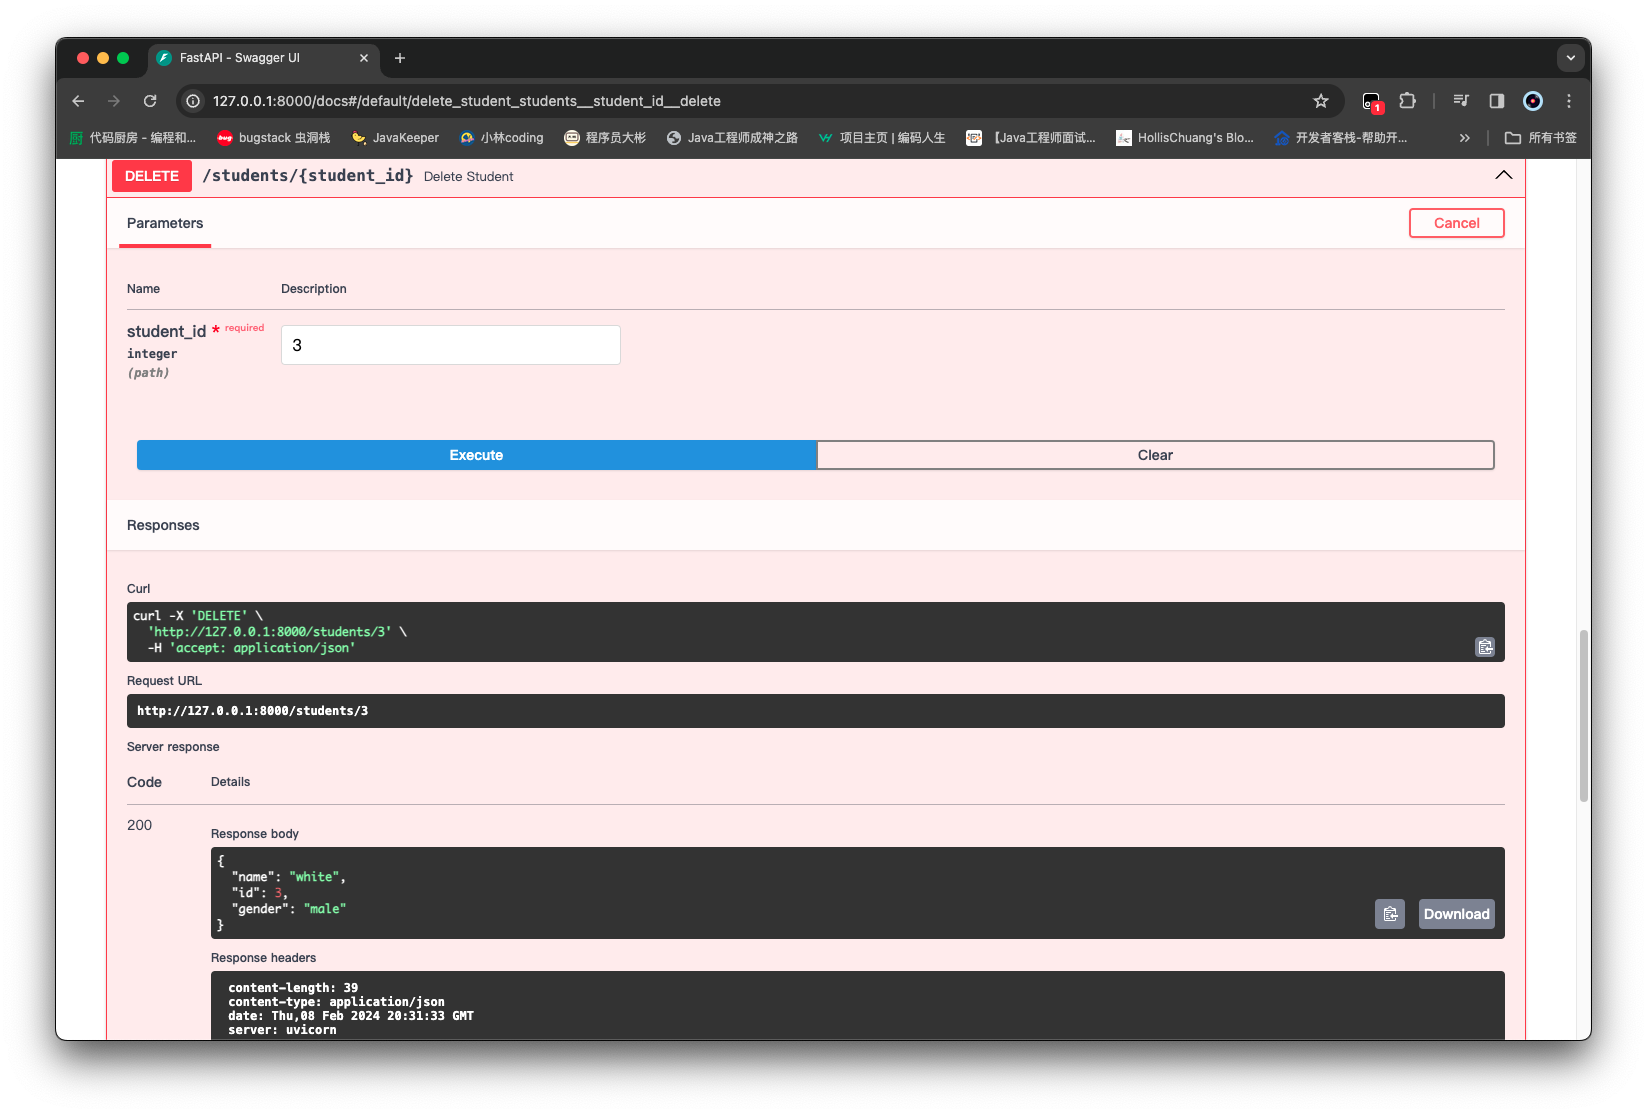Open the 所有书签 bookmarks folder
1647x1114 pixels.
[1541, 138]
